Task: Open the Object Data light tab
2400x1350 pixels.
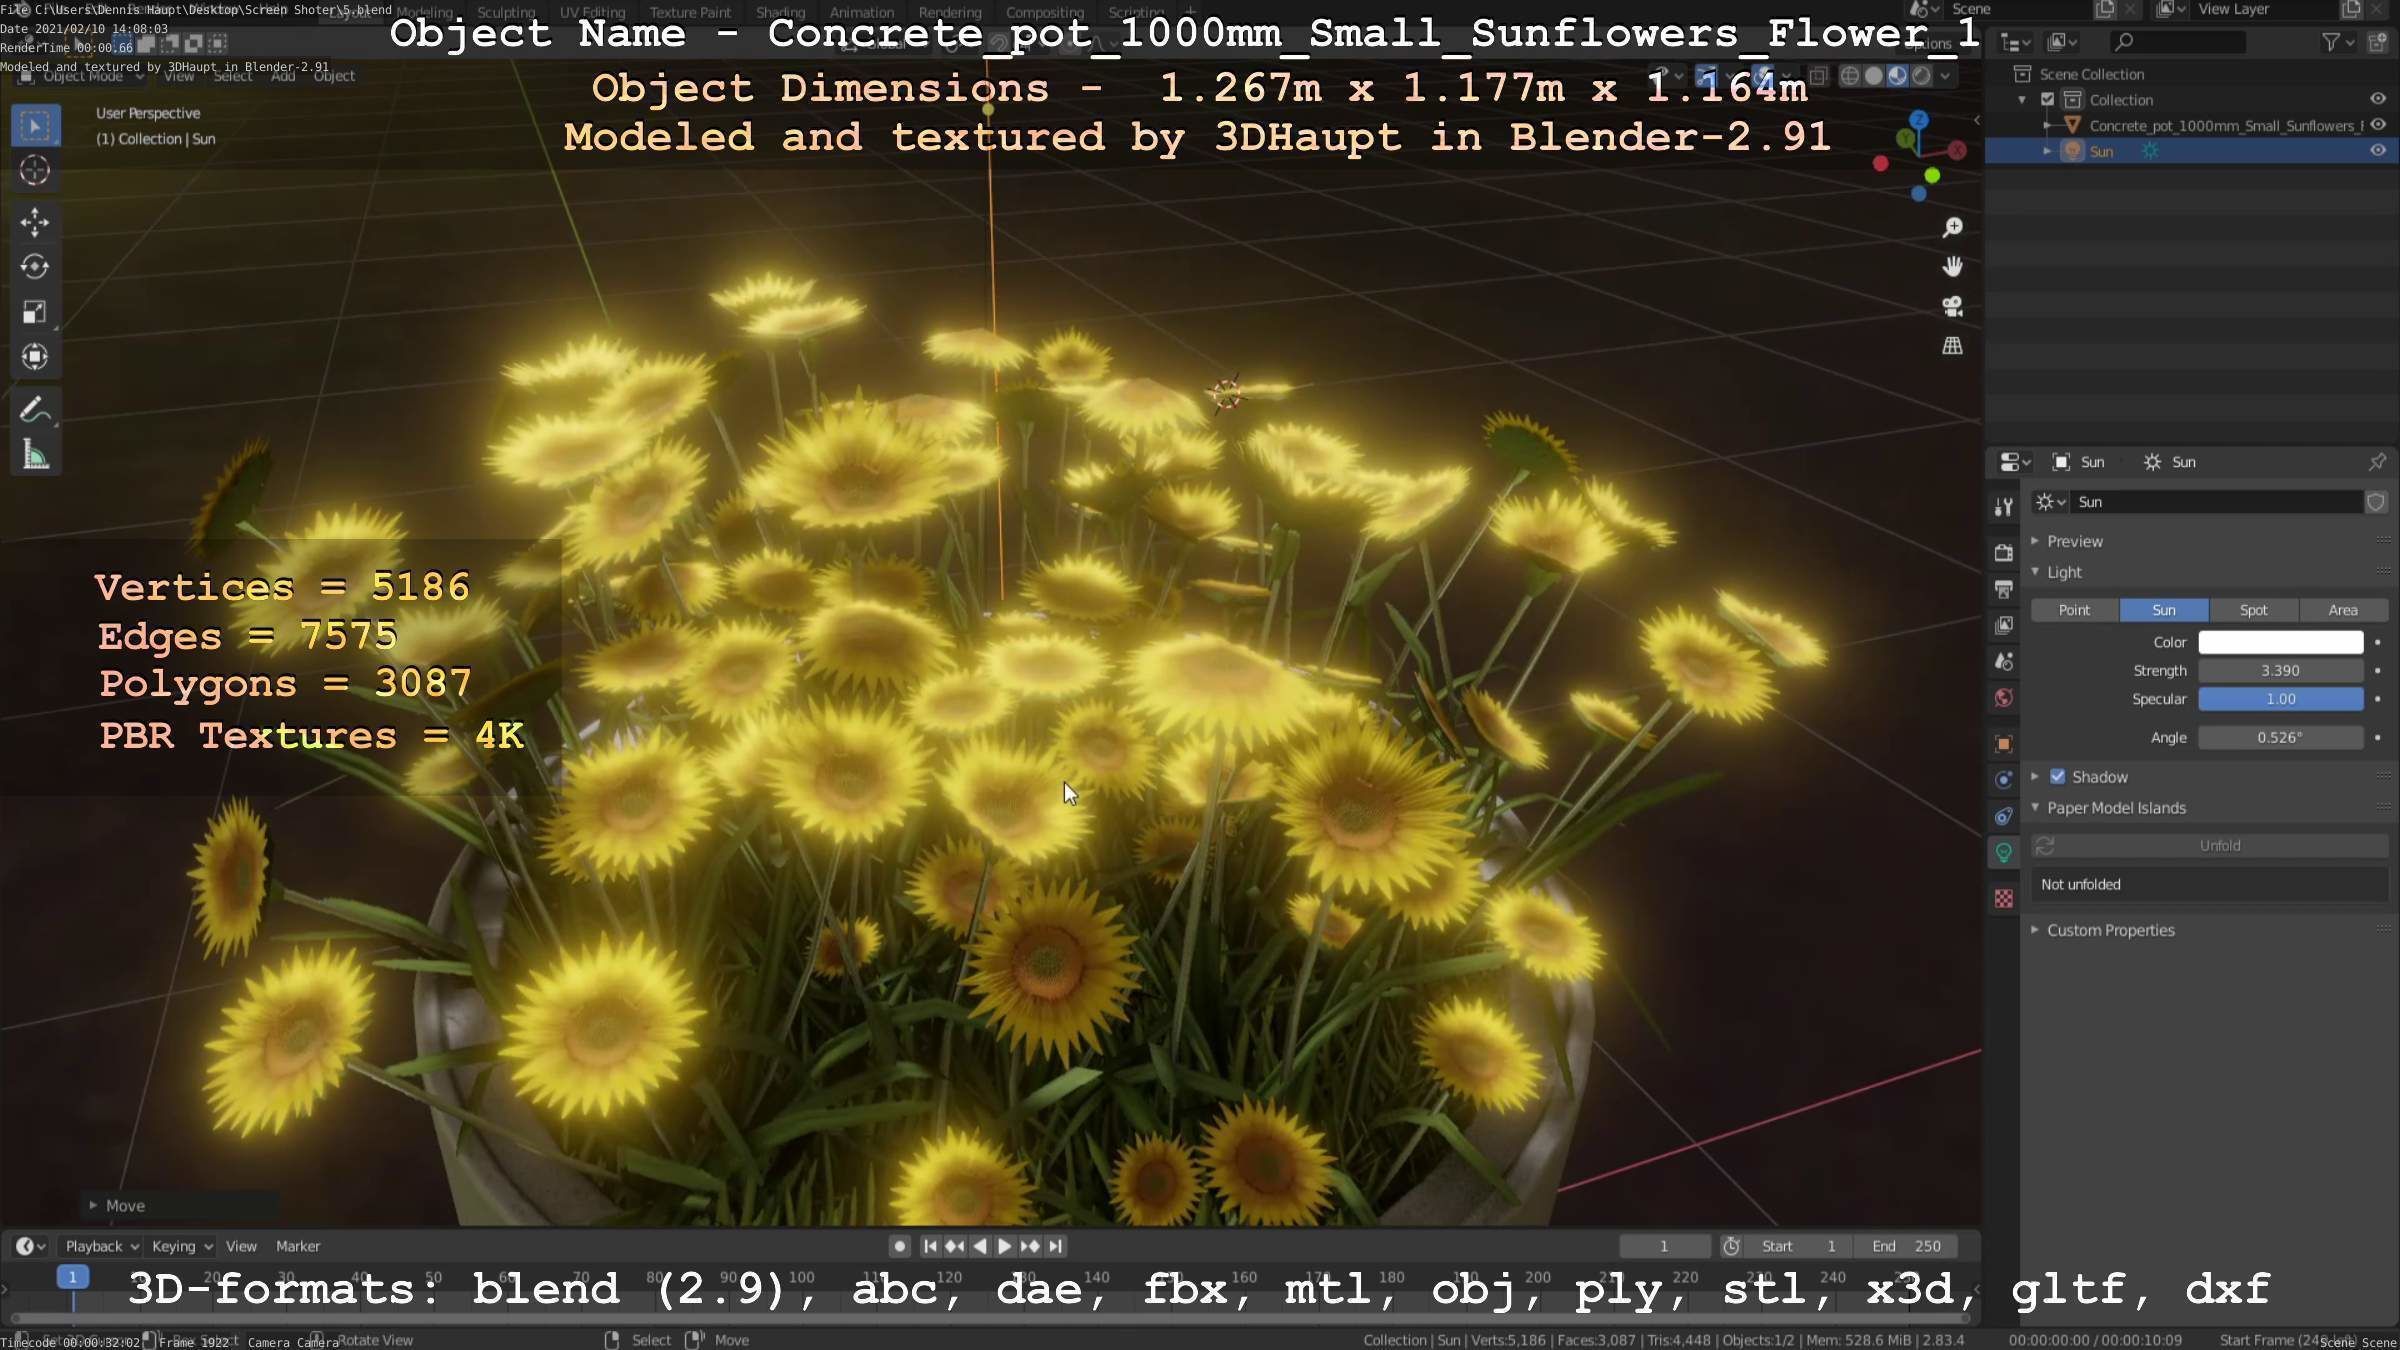Action: 2003,852
